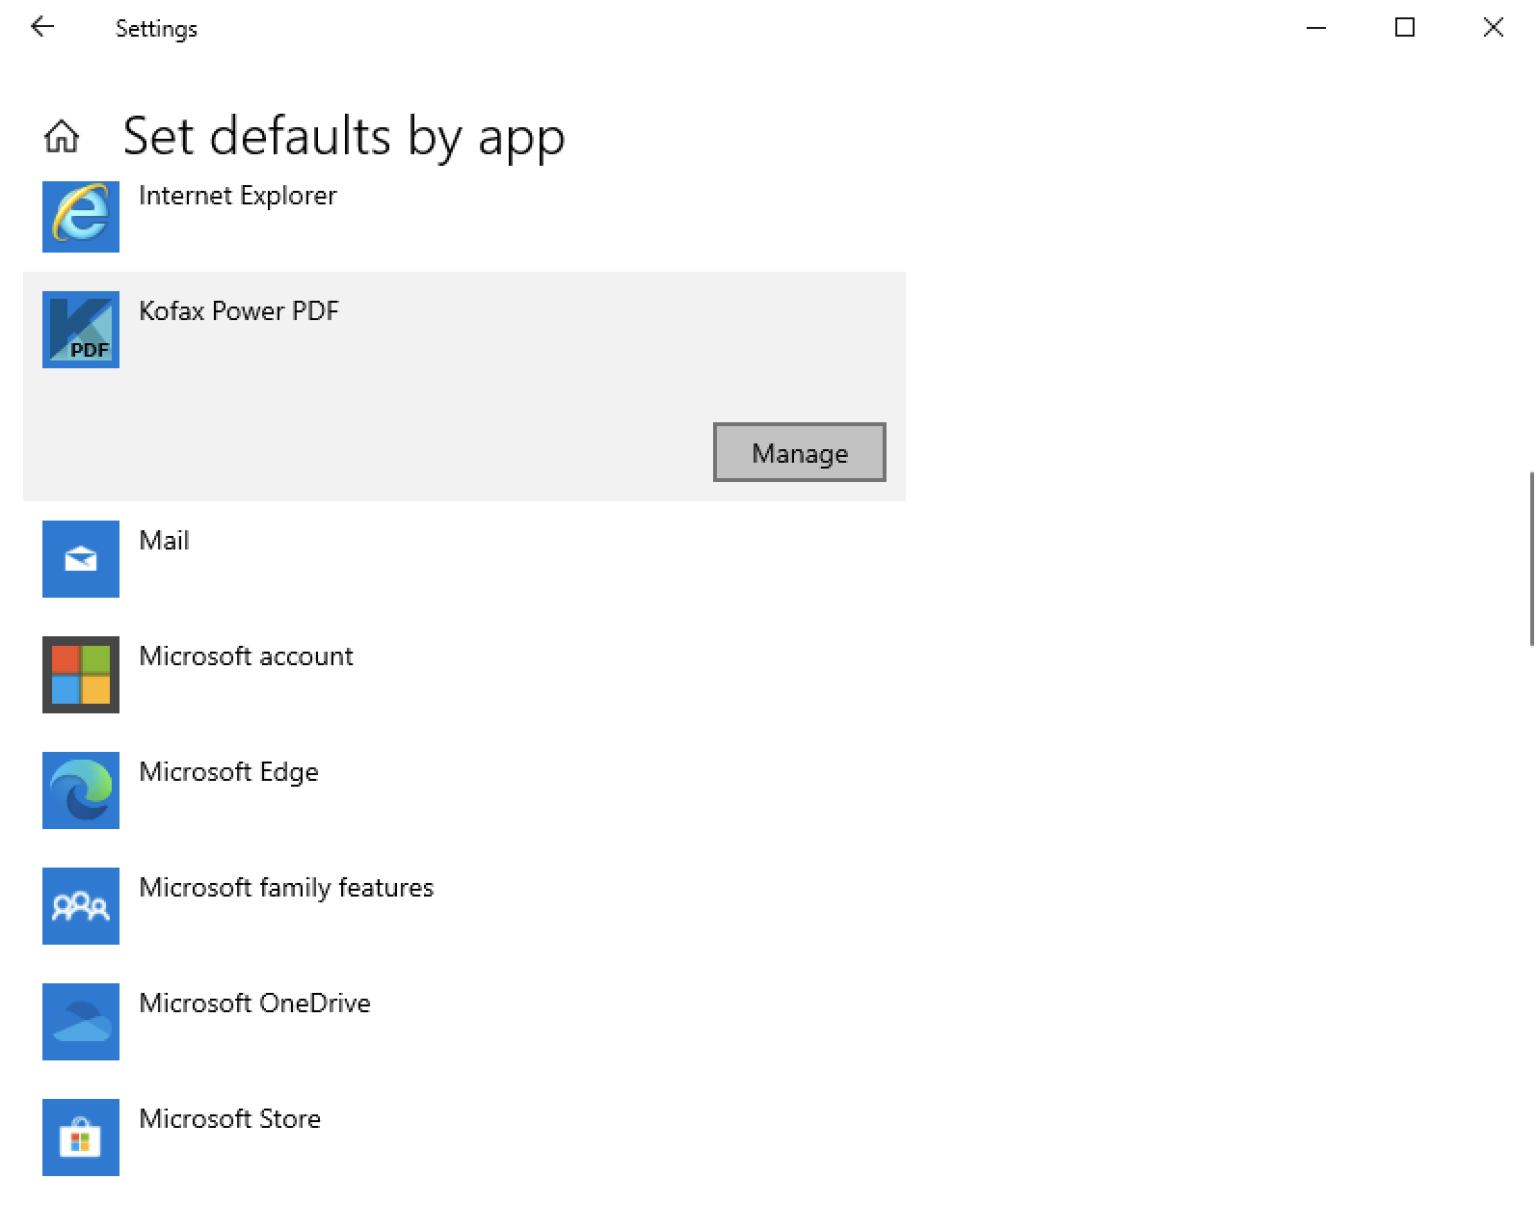The width and height of the screenshot is (1536, 1205).
Task: Click the Settings home icon
Action: (62, 136)
